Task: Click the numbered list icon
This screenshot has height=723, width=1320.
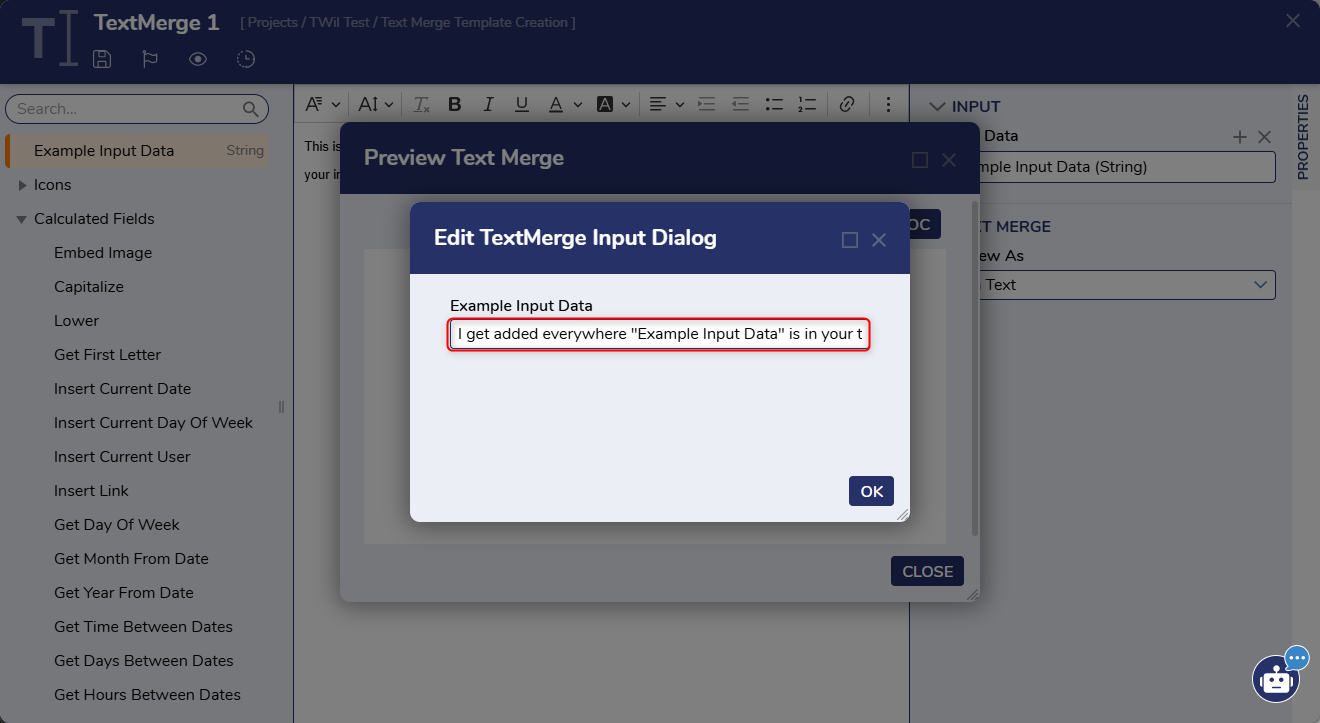Action: [x=807, y=104]
